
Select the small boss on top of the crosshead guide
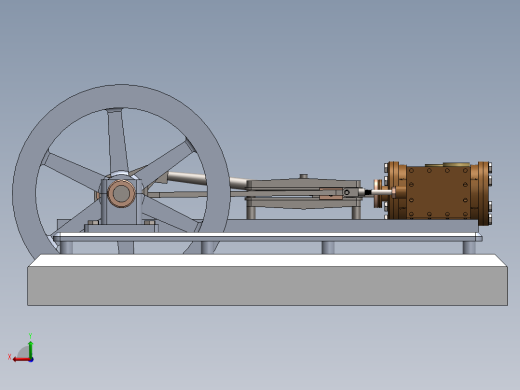[303, 176]
